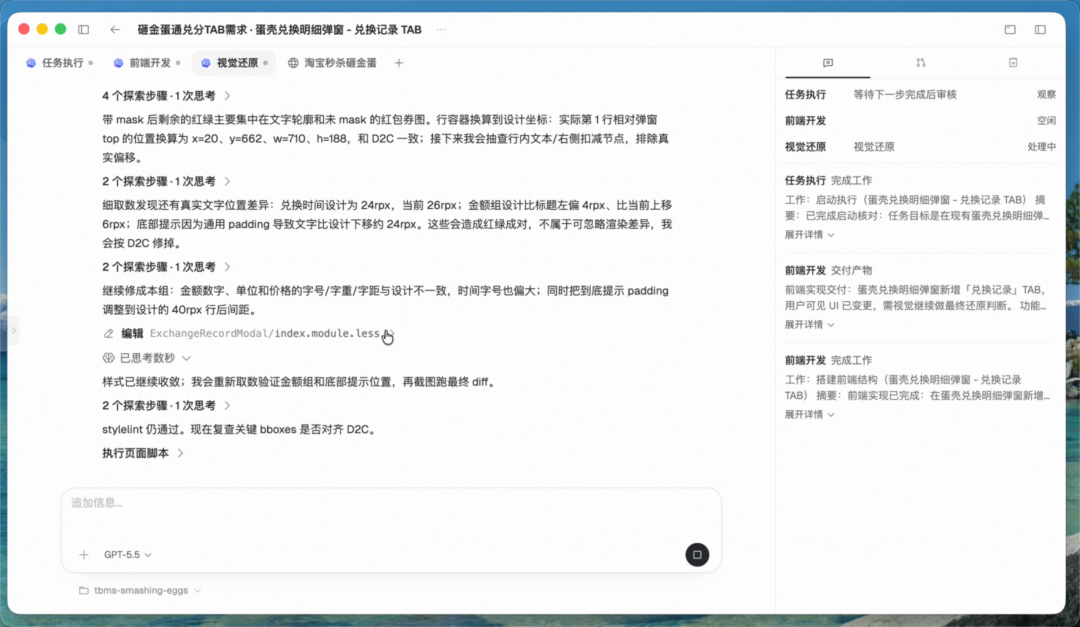Expand the 2 个探索步骤 row below 实偏移
This screenshot has width=1080, height=627.
[166, 181]
